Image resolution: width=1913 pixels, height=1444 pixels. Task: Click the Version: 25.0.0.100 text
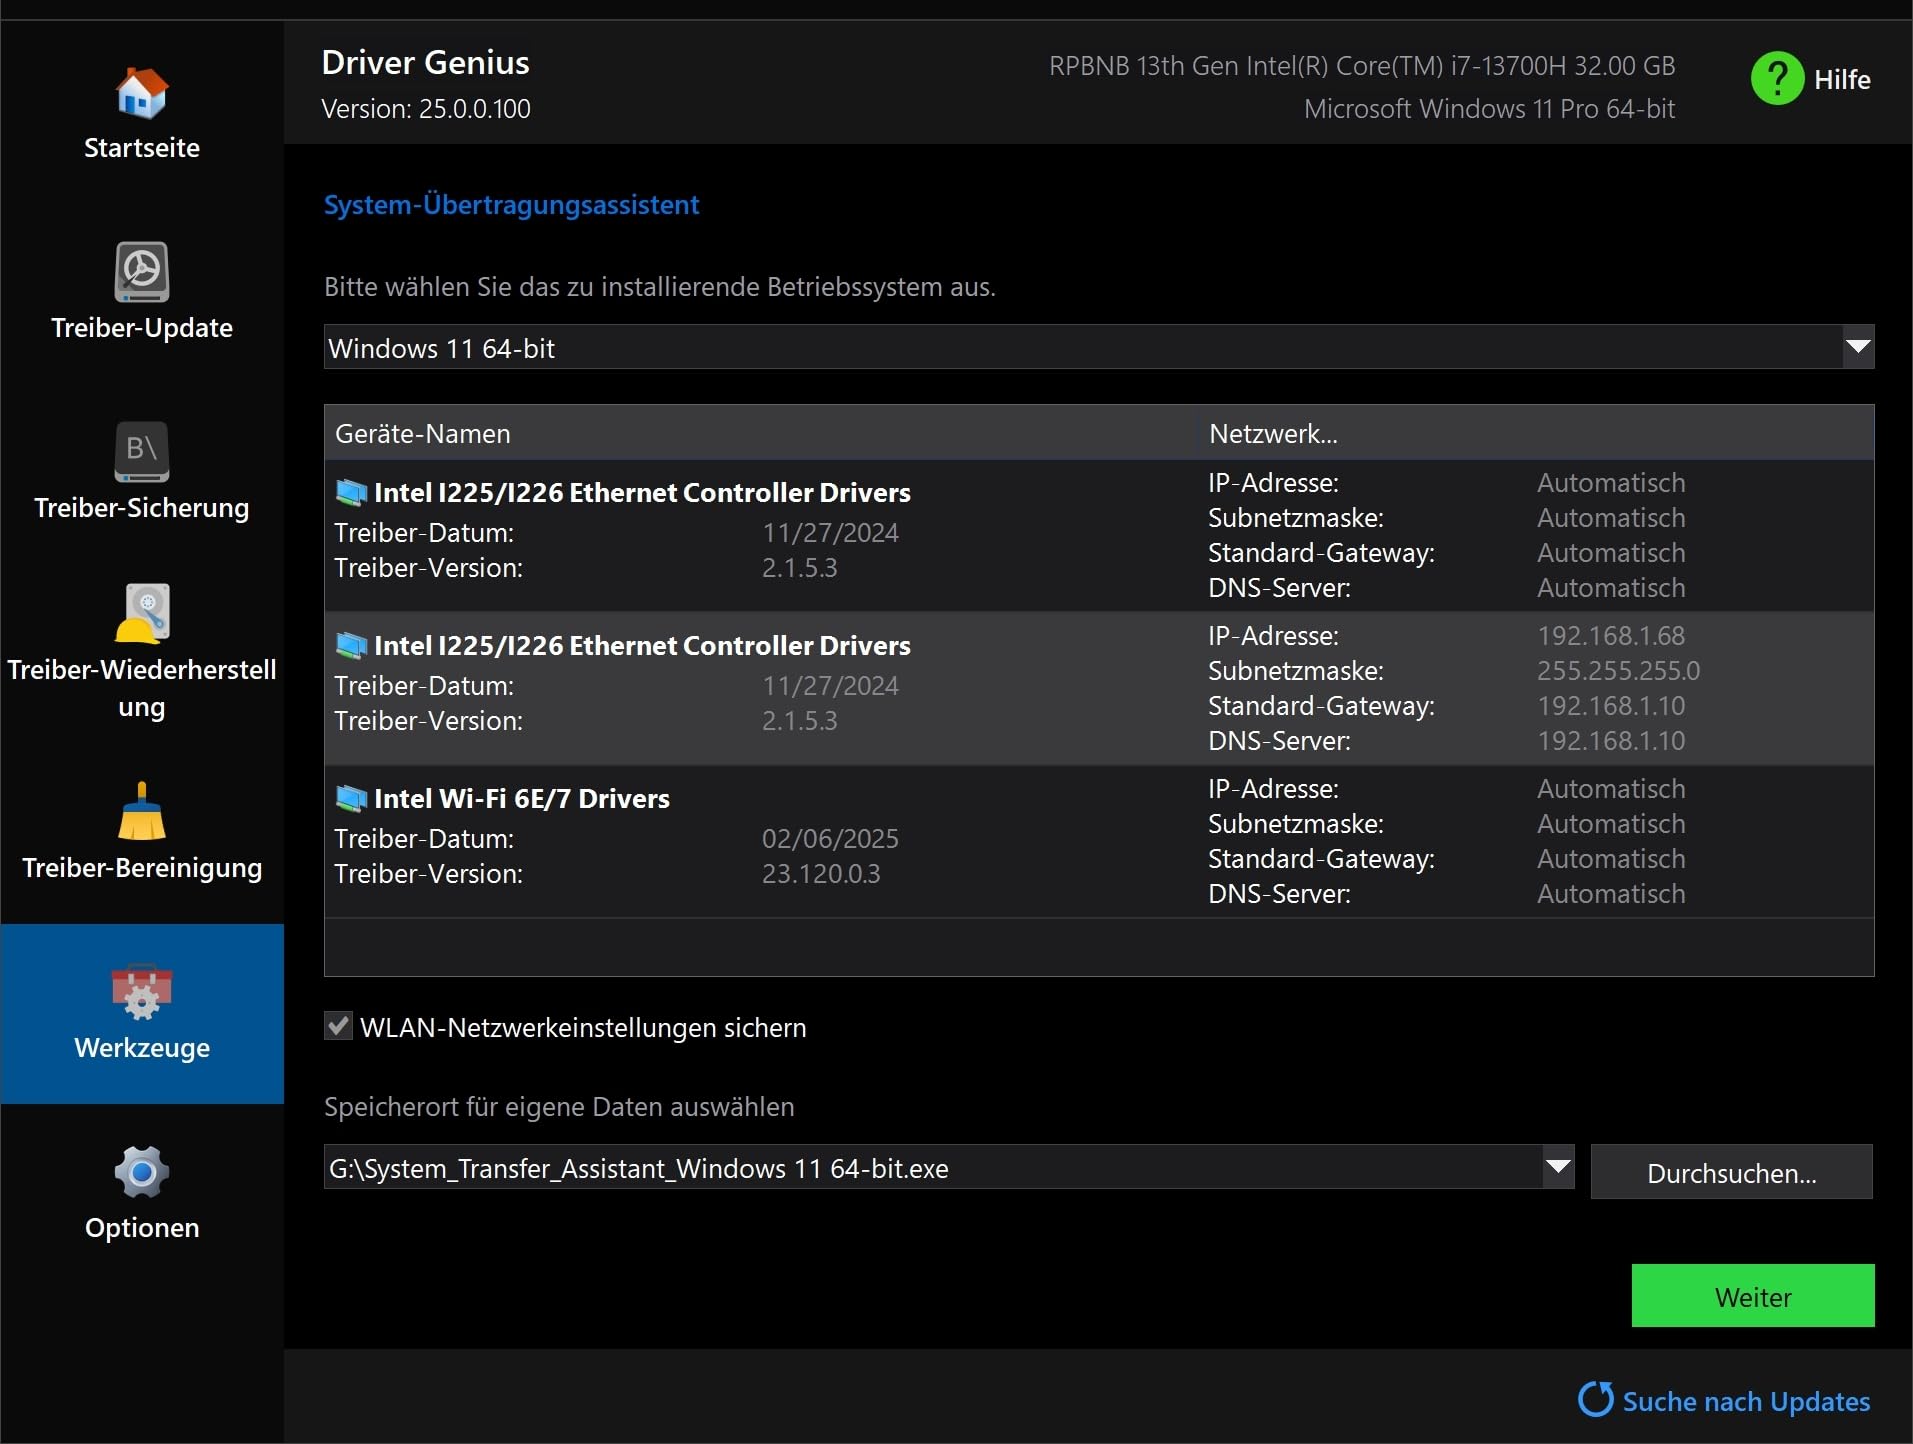click(x=426, y=109)
